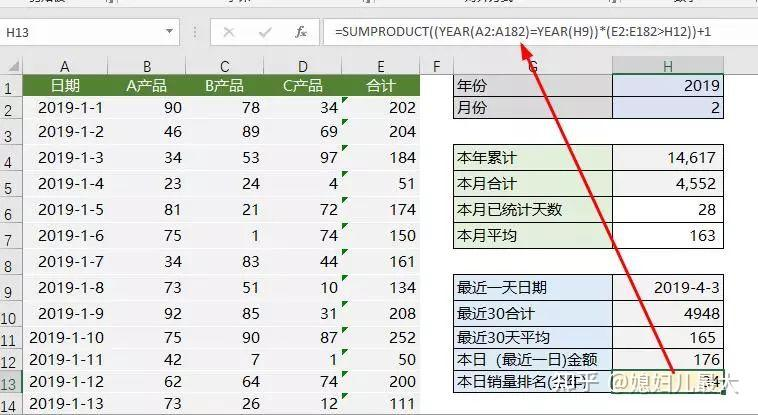The height and width of the screenshot is (415, 758).
Task: Select the month value 2 cell
Action: click(668, 107)
